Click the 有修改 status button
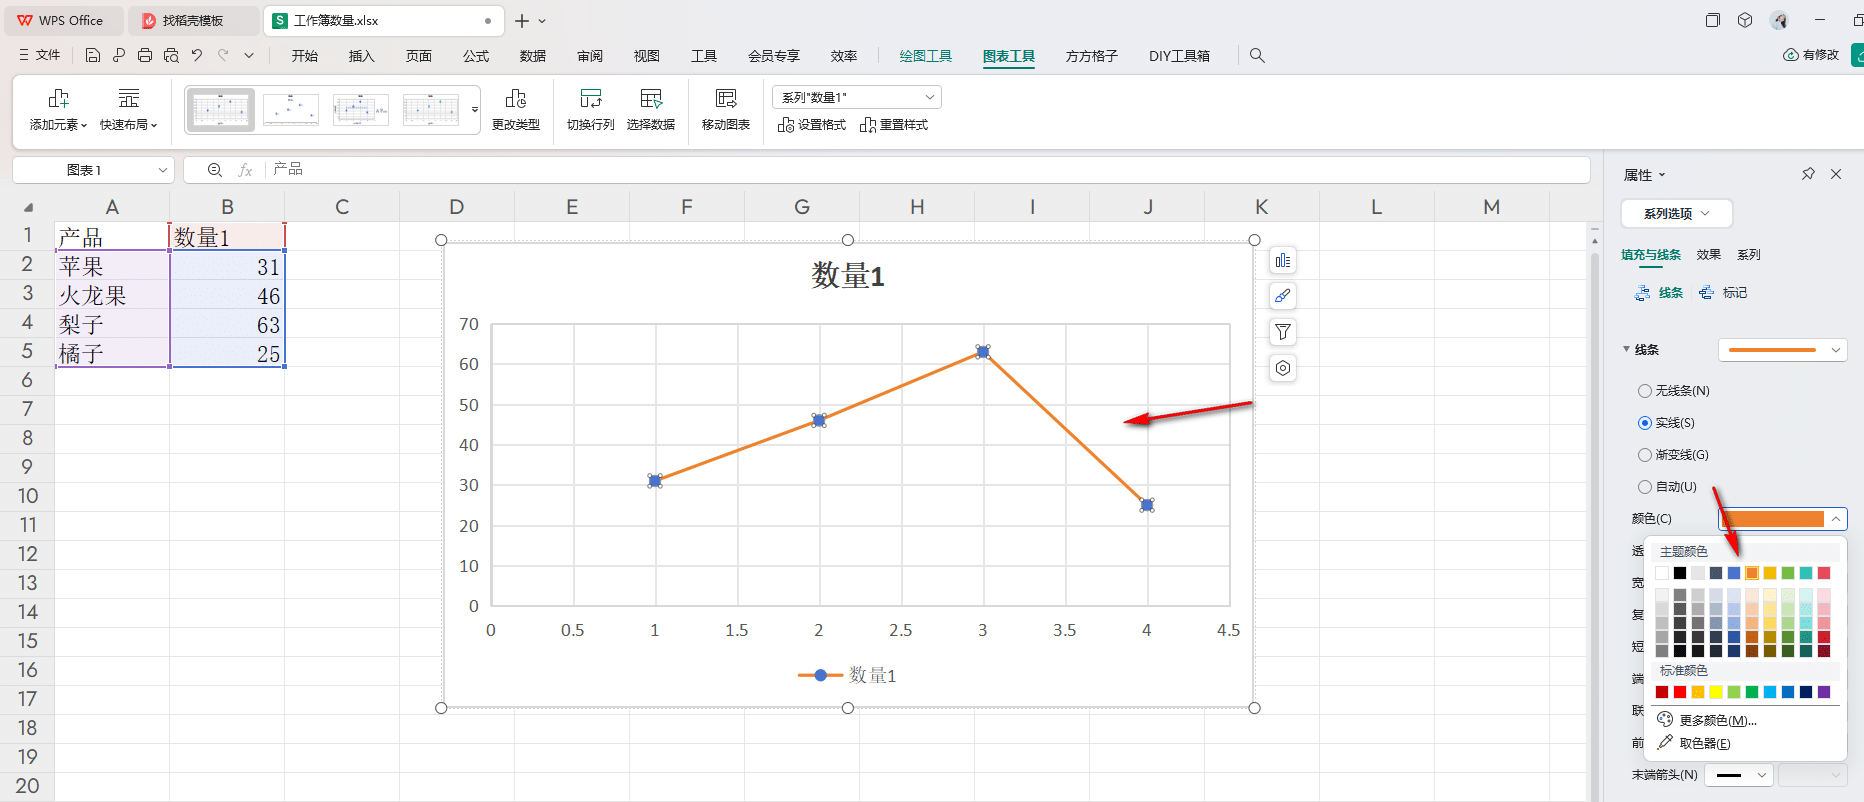The height and width of the screenshot is (802, 1864). coord(1811,55)
